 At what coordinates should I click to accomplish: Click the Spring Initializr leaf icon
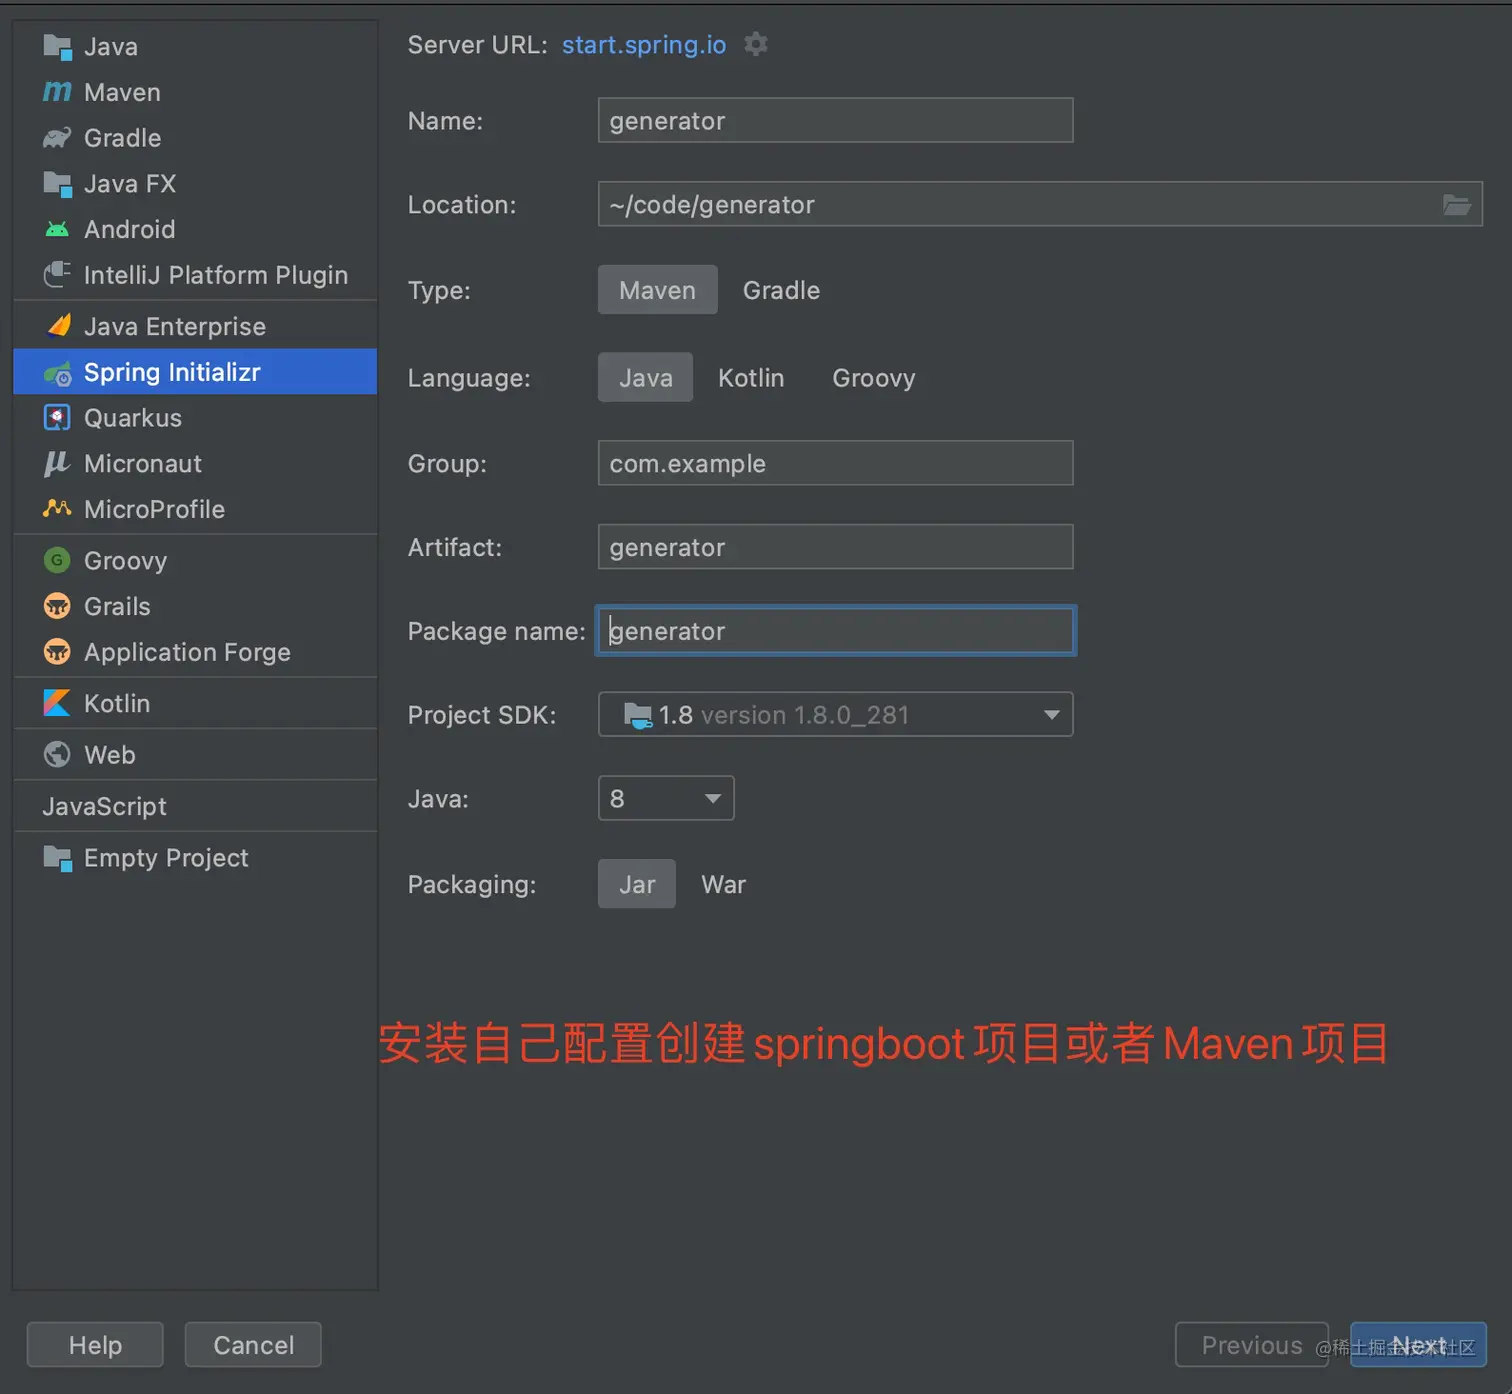pos(57,373)
